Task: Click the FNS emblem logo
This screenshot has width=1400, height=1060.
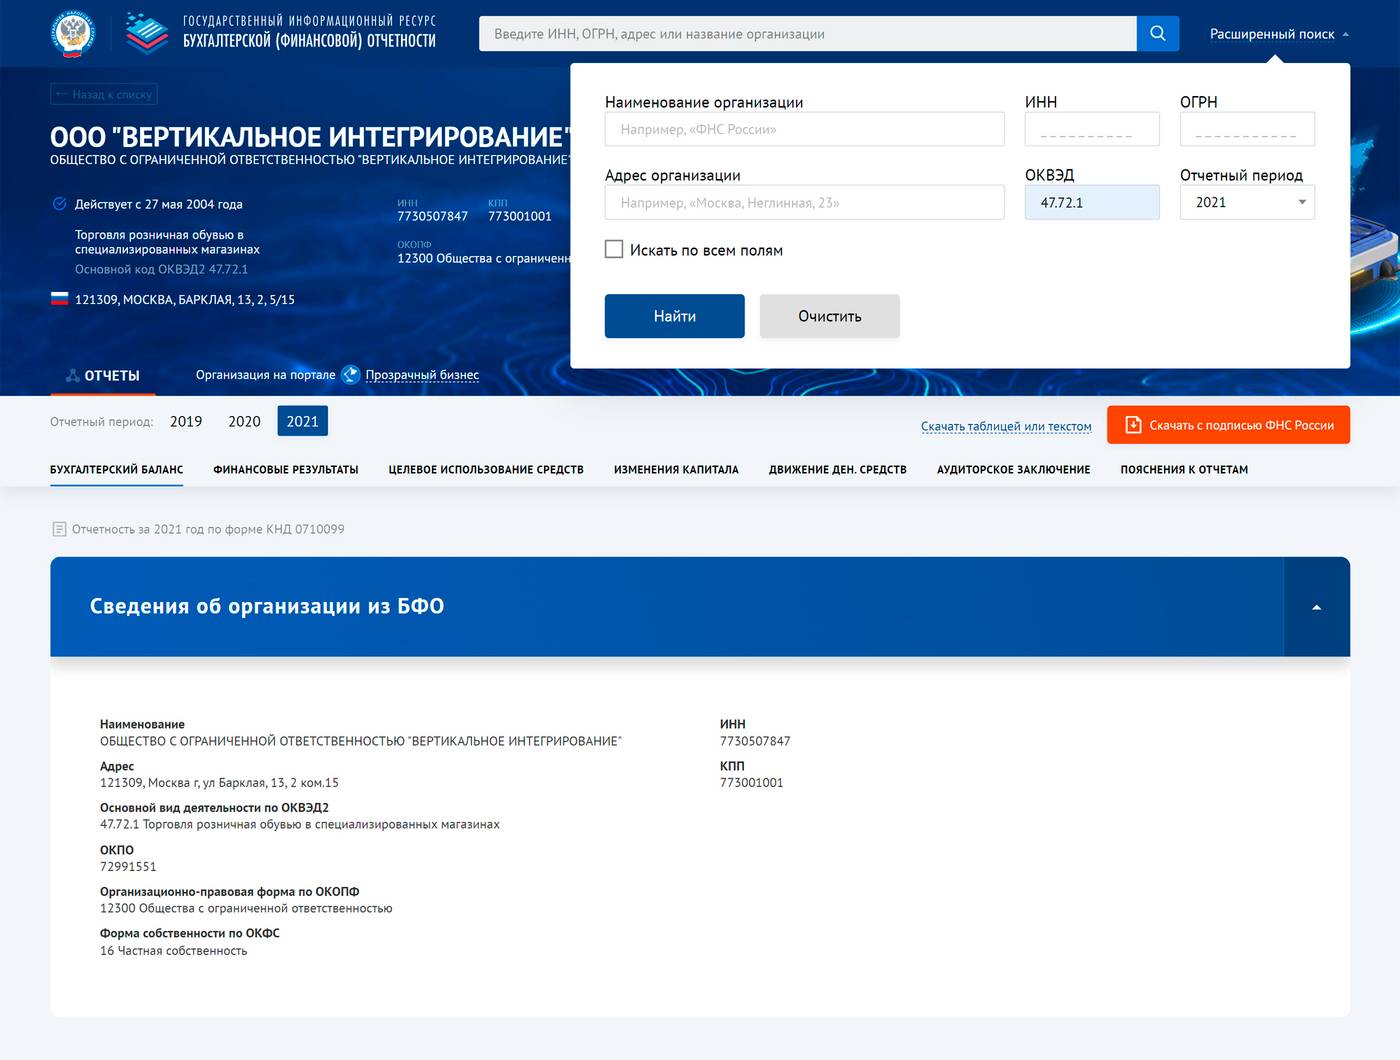Action: click(x=73, y=33)
